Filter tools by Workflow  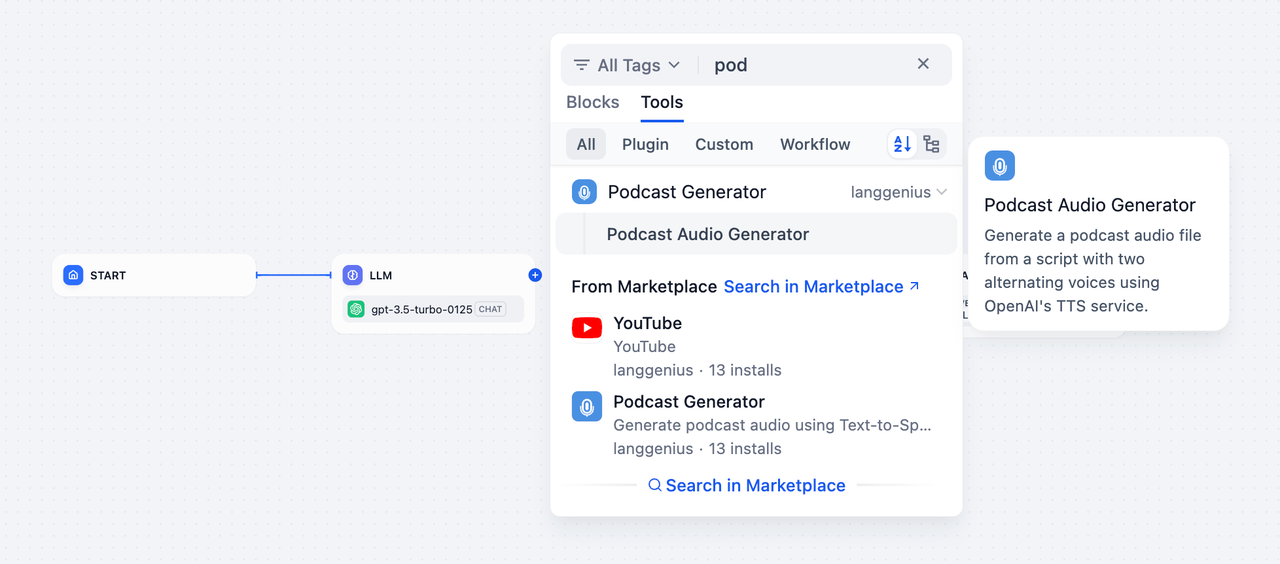[x=815, y=144]
